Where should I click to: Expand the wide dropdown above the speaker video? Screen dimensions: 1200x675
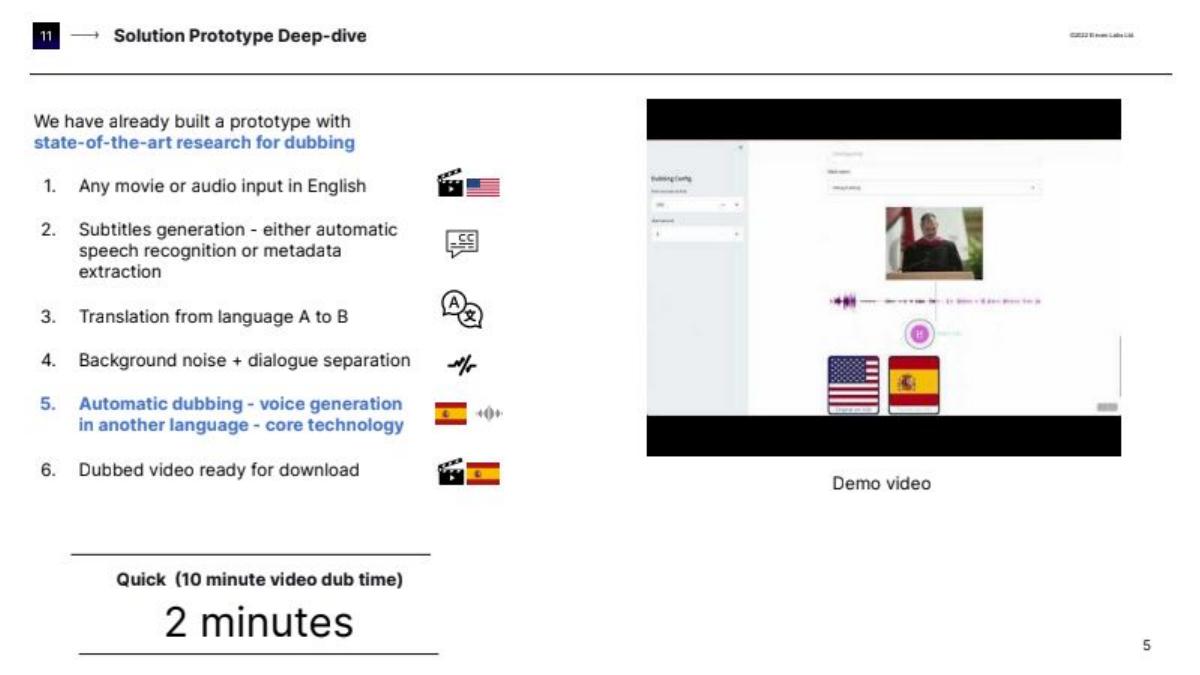click(x=933, y=187)
